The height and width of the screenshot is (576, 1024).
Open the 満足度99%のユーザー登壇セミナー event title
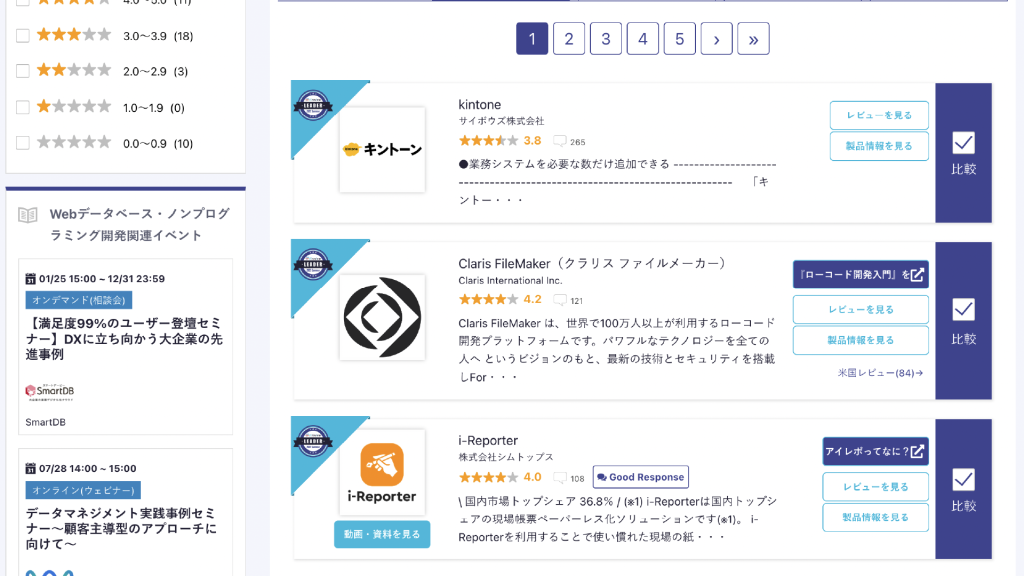click(x=124, y=339)
